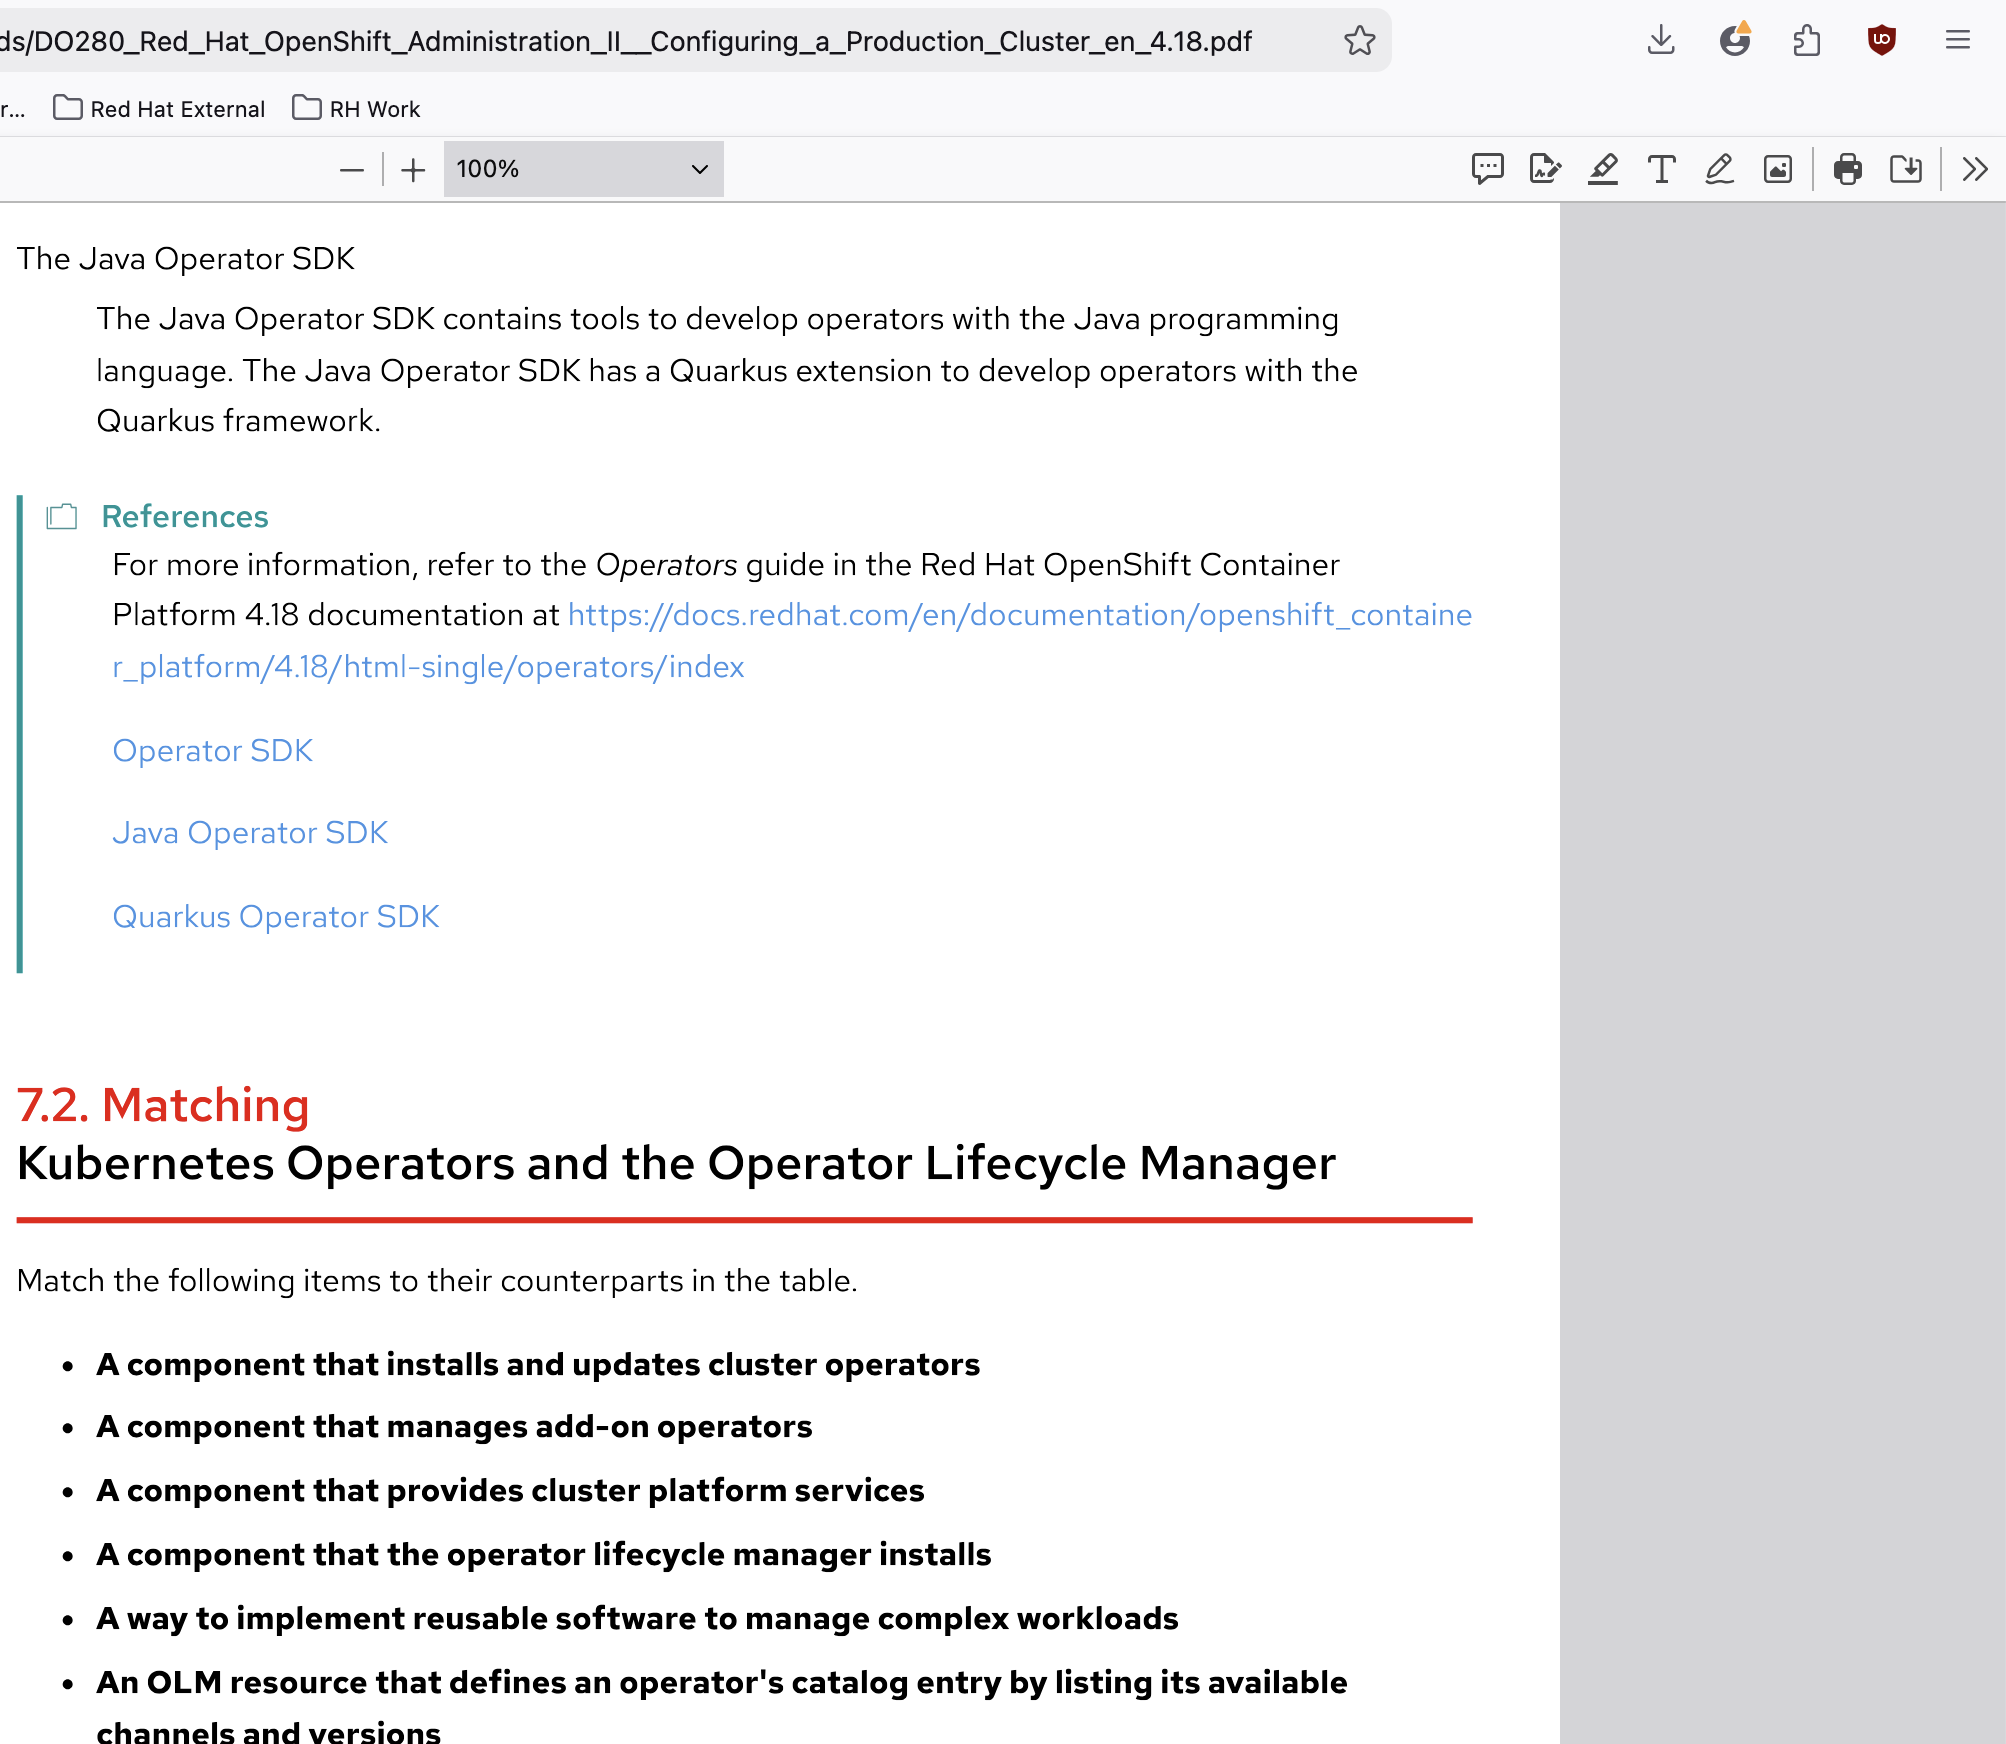Bookmark this page with star icon
The image size is (2006, 1744).
tap(1359, 41)
